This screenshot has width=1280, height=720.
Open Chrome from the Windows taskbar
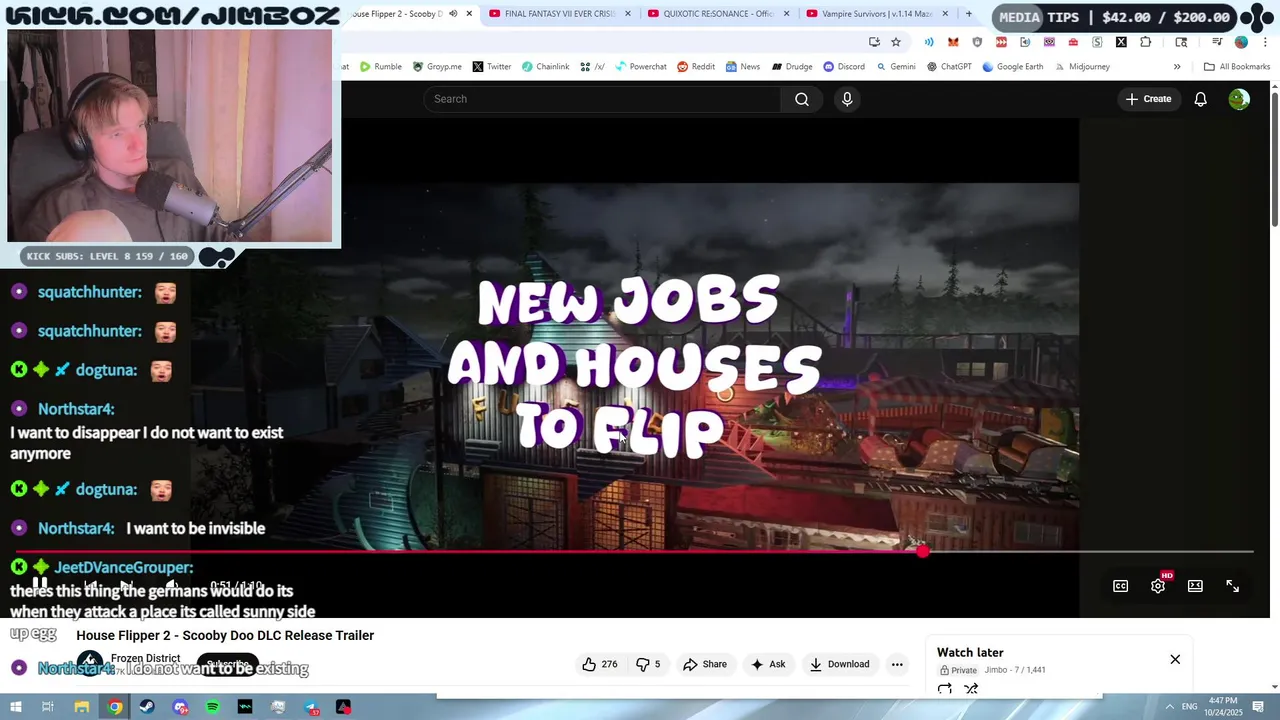point(115,707)
